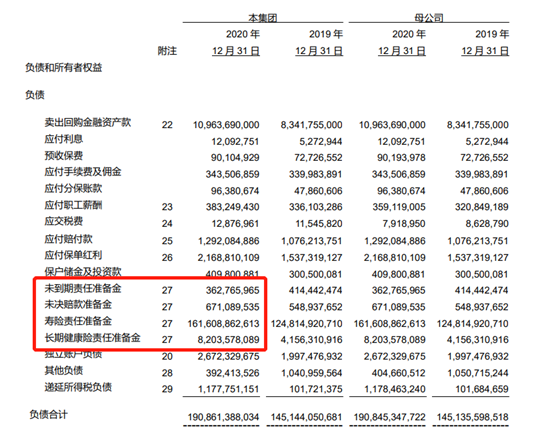Select the 负债合计 total row label

[x=48, y=415]
